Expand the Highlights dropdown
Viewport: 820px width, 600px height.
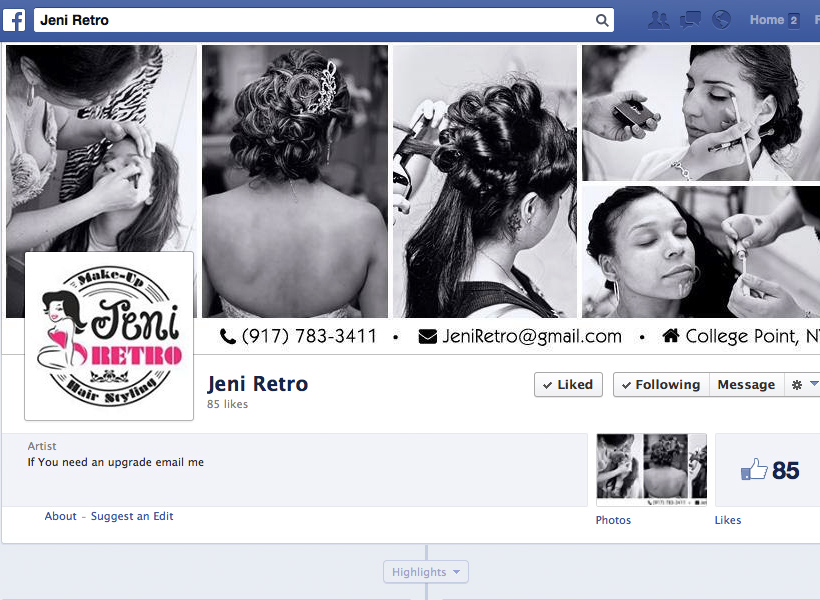tap(426, 572)
